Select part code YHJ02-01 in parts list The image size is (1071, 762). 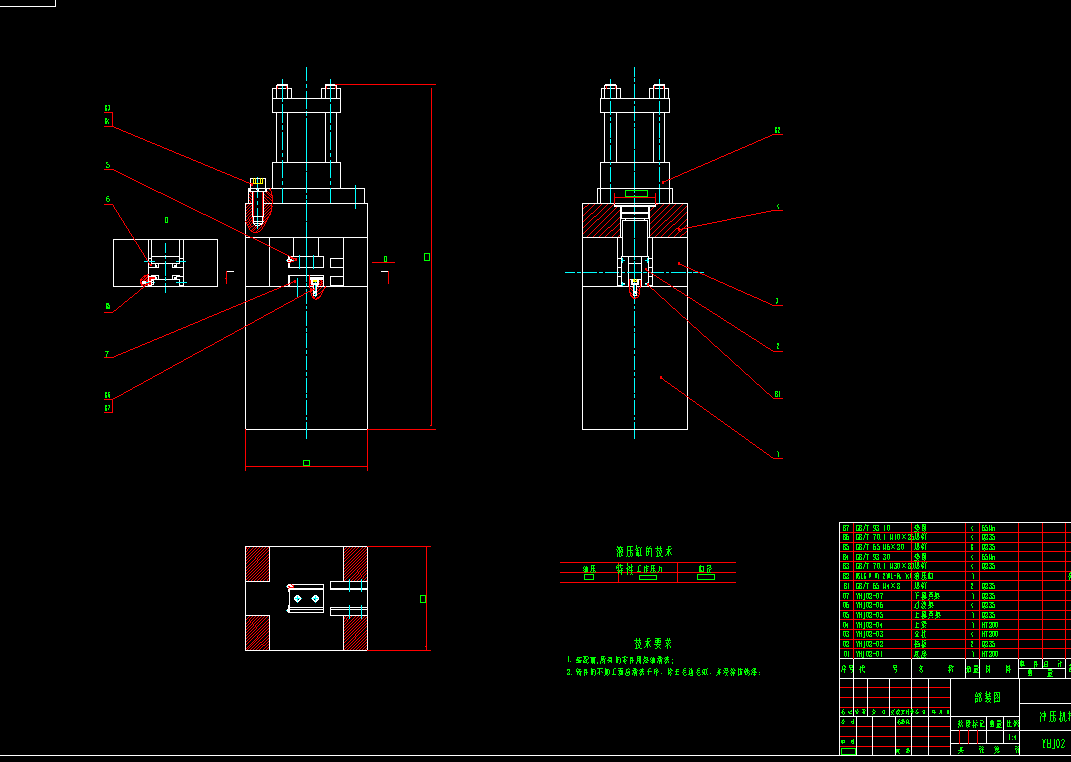point(869,654)
